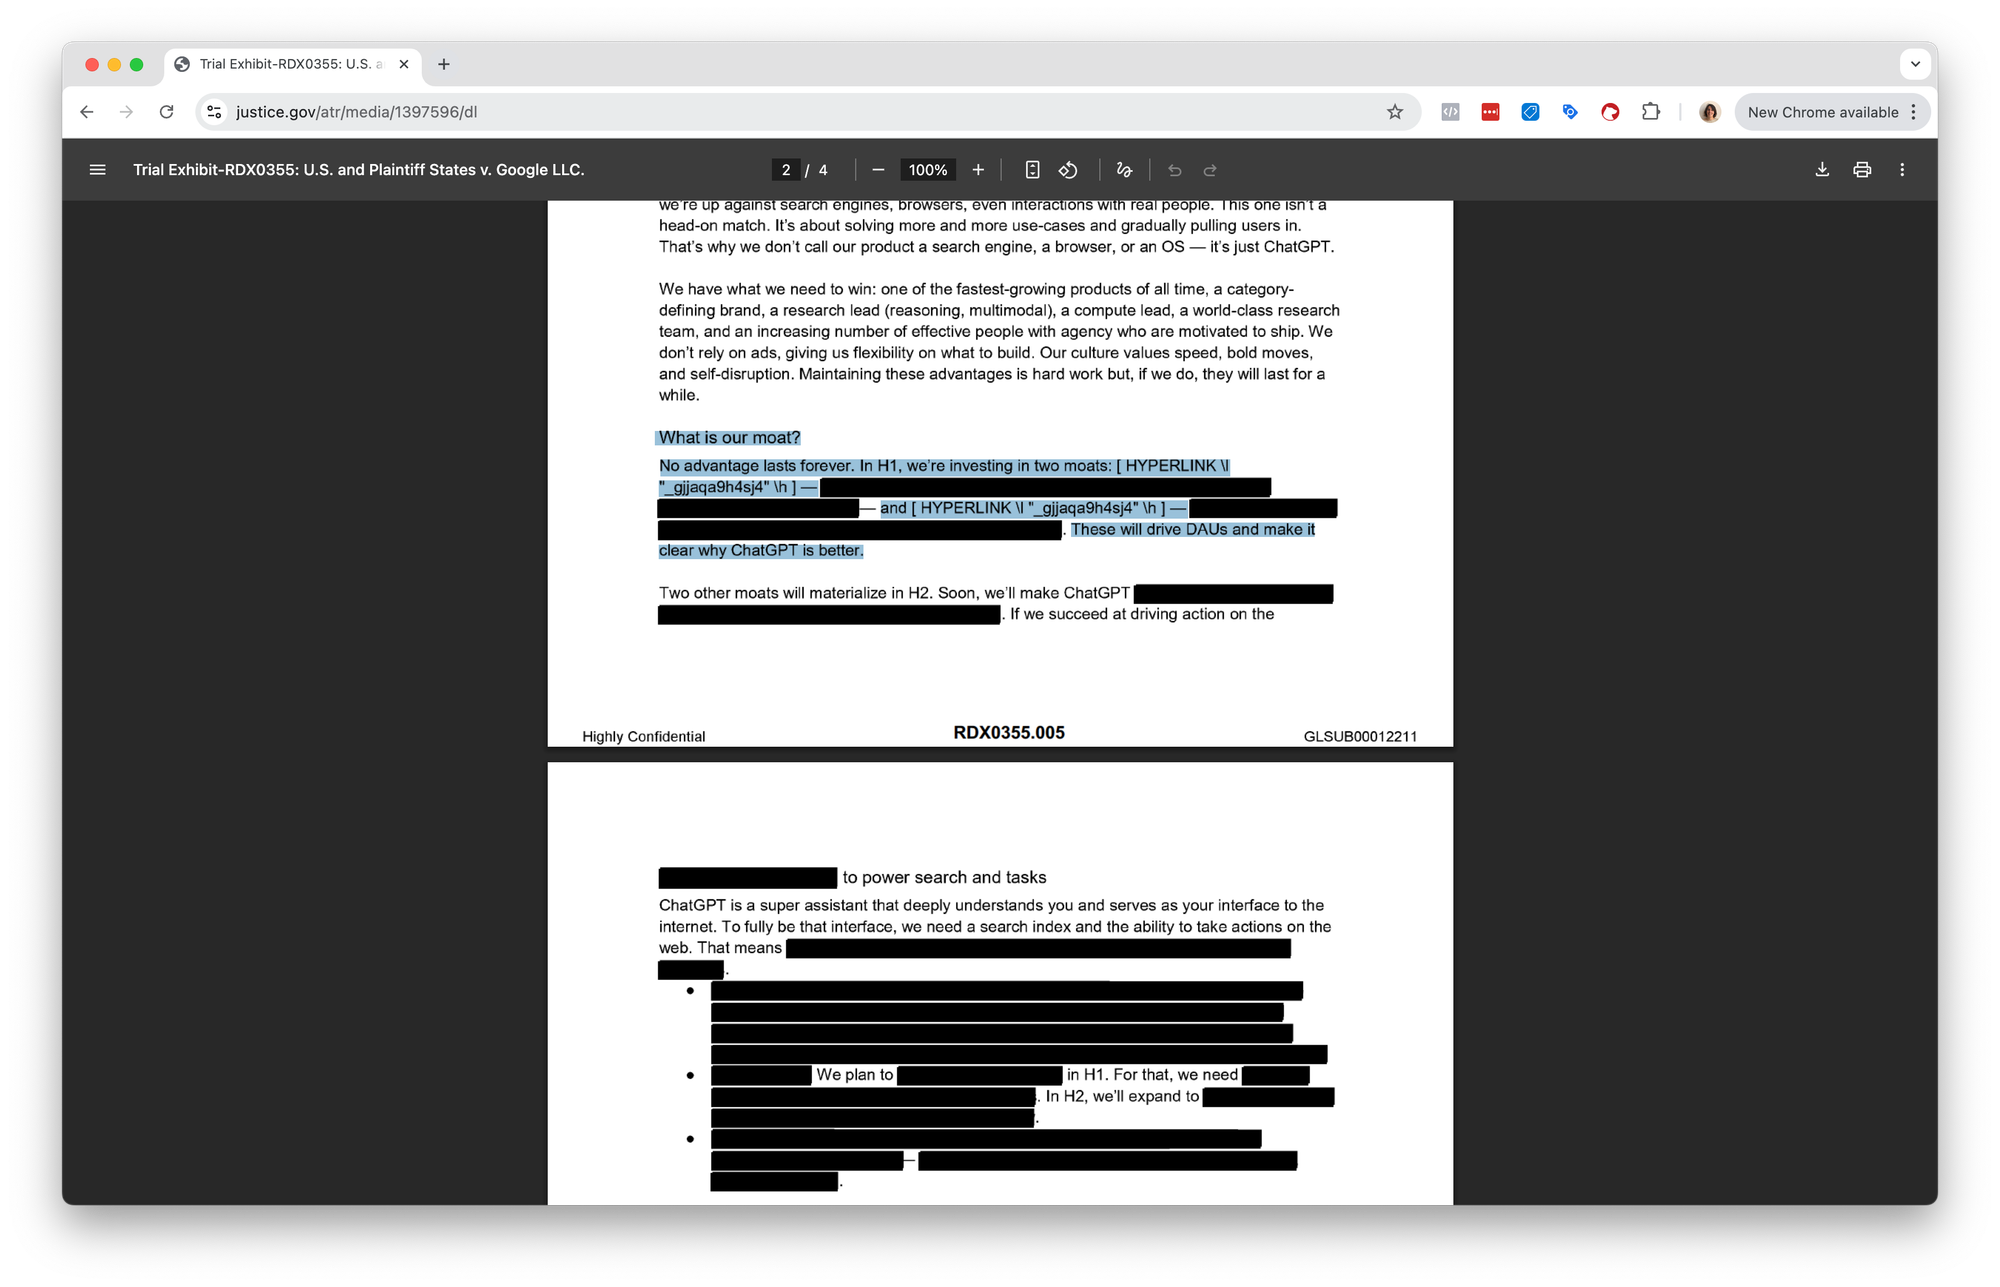The width and height of the screenshot is (2000, 1287).
Task: Print the PDF document
Action: click(x=1862, y=170)
